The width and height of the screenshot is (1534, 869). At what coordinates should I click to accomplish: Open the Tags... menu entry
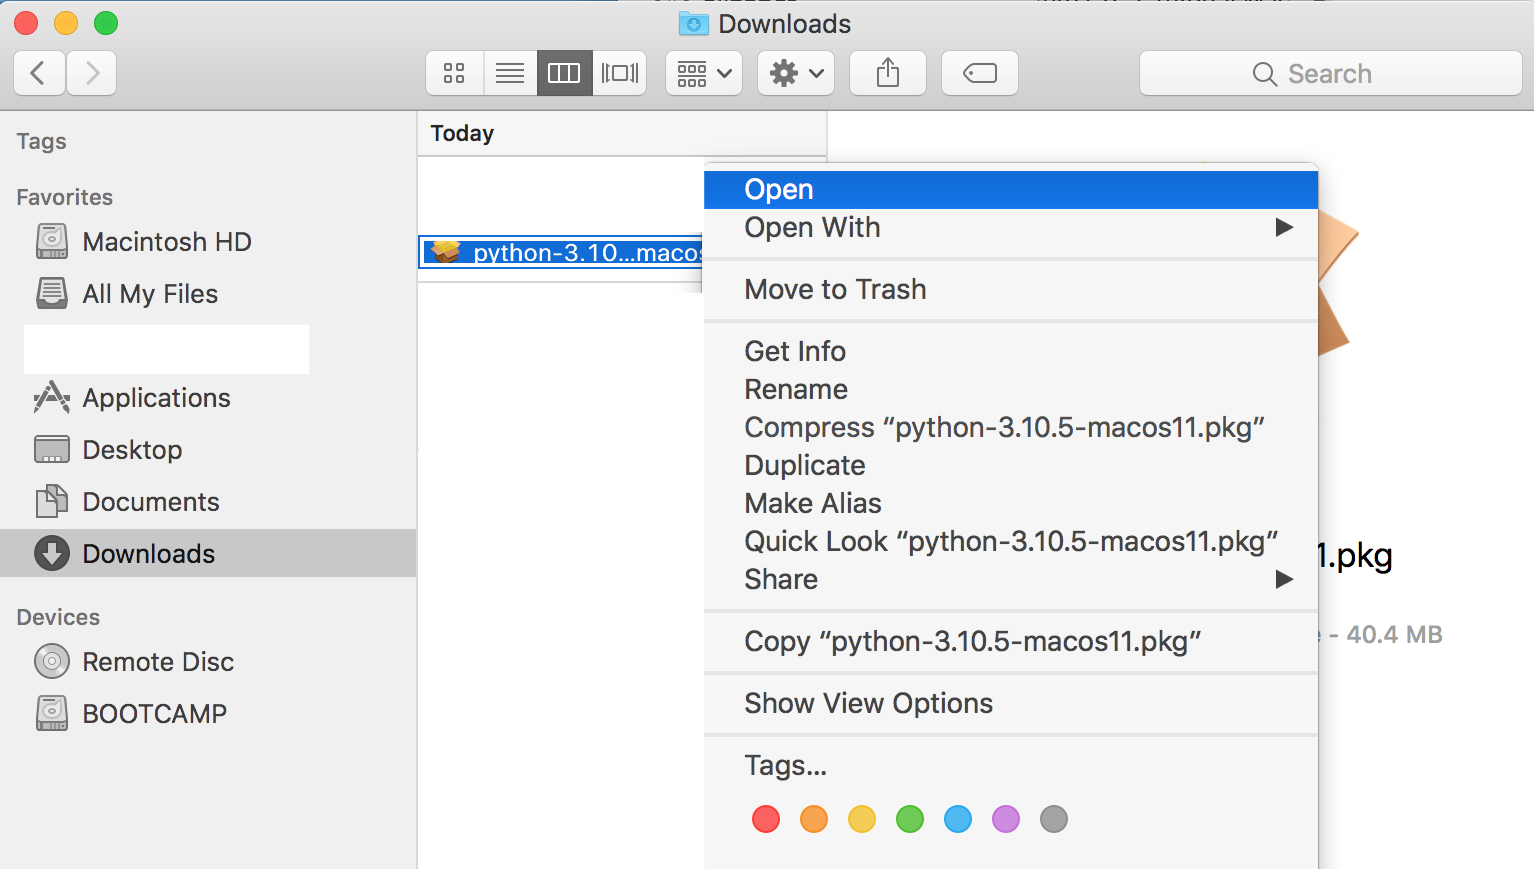(x=1011, y=766)
